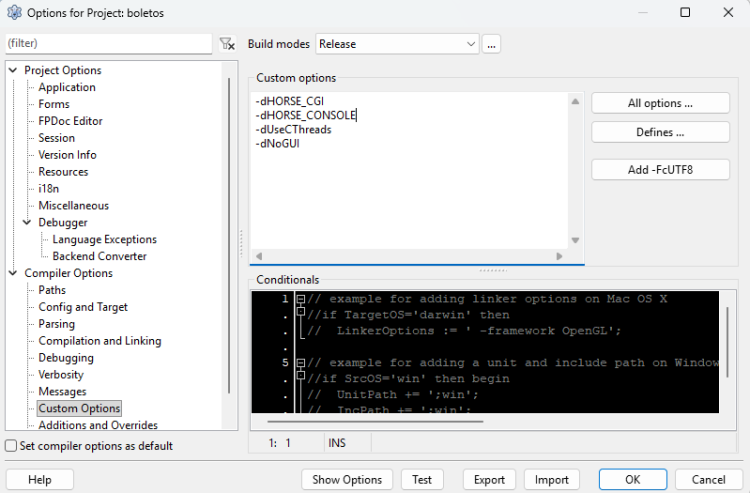The image size is (750, 493).
Task: Collapse the Compiler Options tree node
Action: pyautogui.click(x=13, y=273)
